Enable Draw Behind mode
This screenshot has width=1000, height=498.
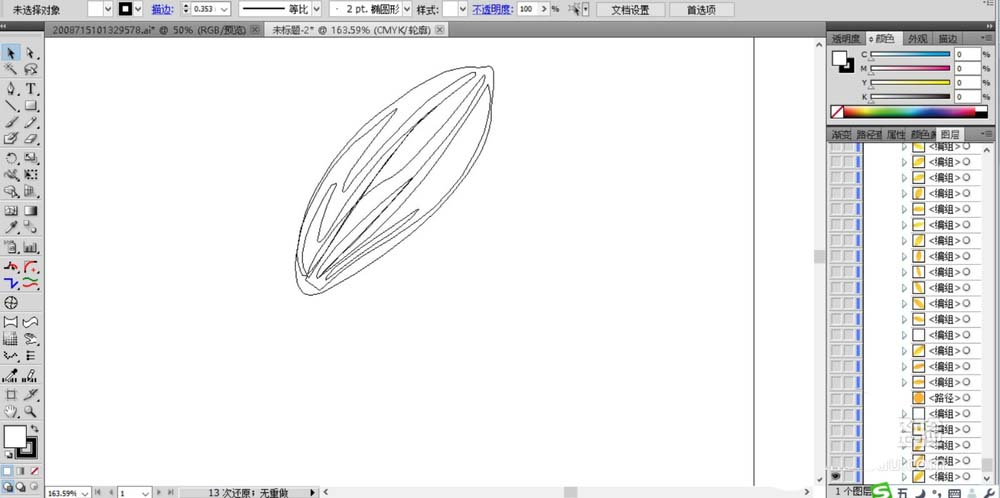(20, 487)
